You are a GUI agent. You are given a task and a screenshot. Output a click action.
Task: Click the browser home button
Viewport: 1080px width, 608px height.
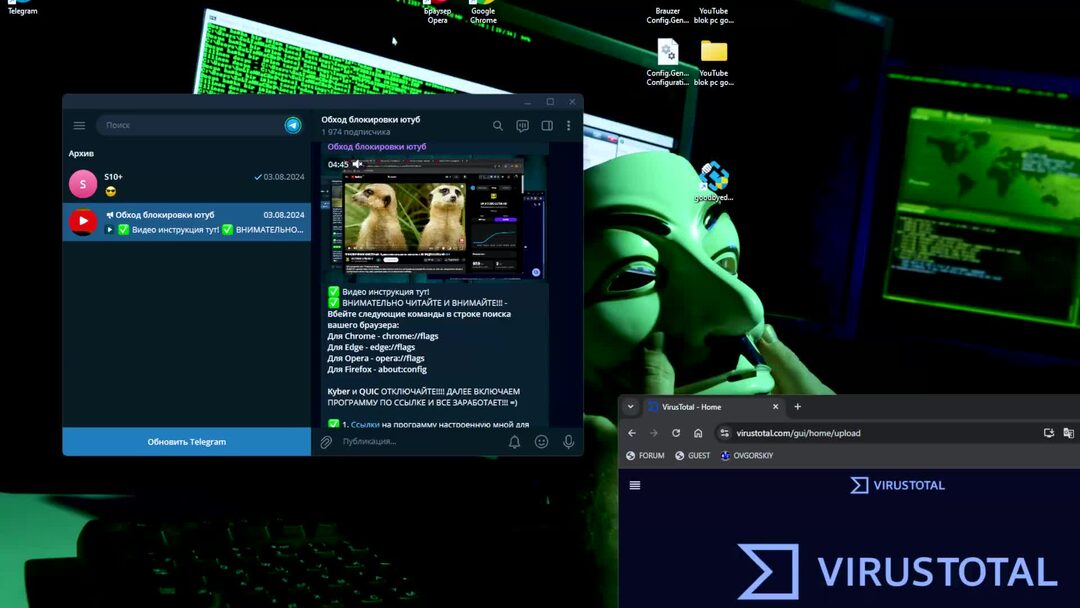click(698, 433)
